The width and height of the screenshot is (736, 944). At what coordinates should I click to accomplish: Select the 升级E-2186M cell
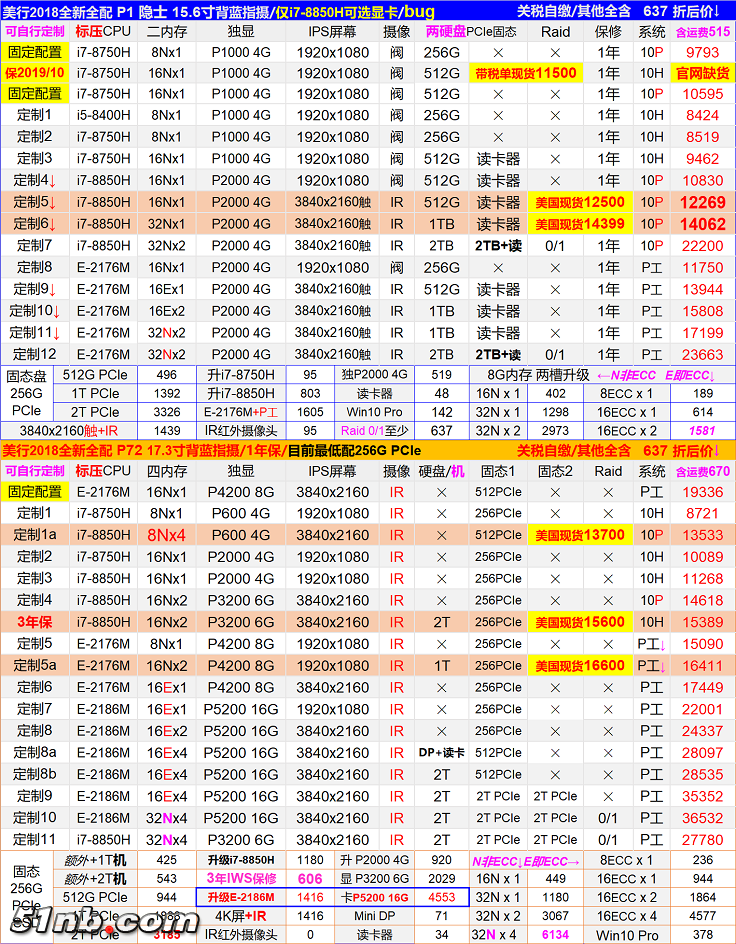[x=241, y=897]
